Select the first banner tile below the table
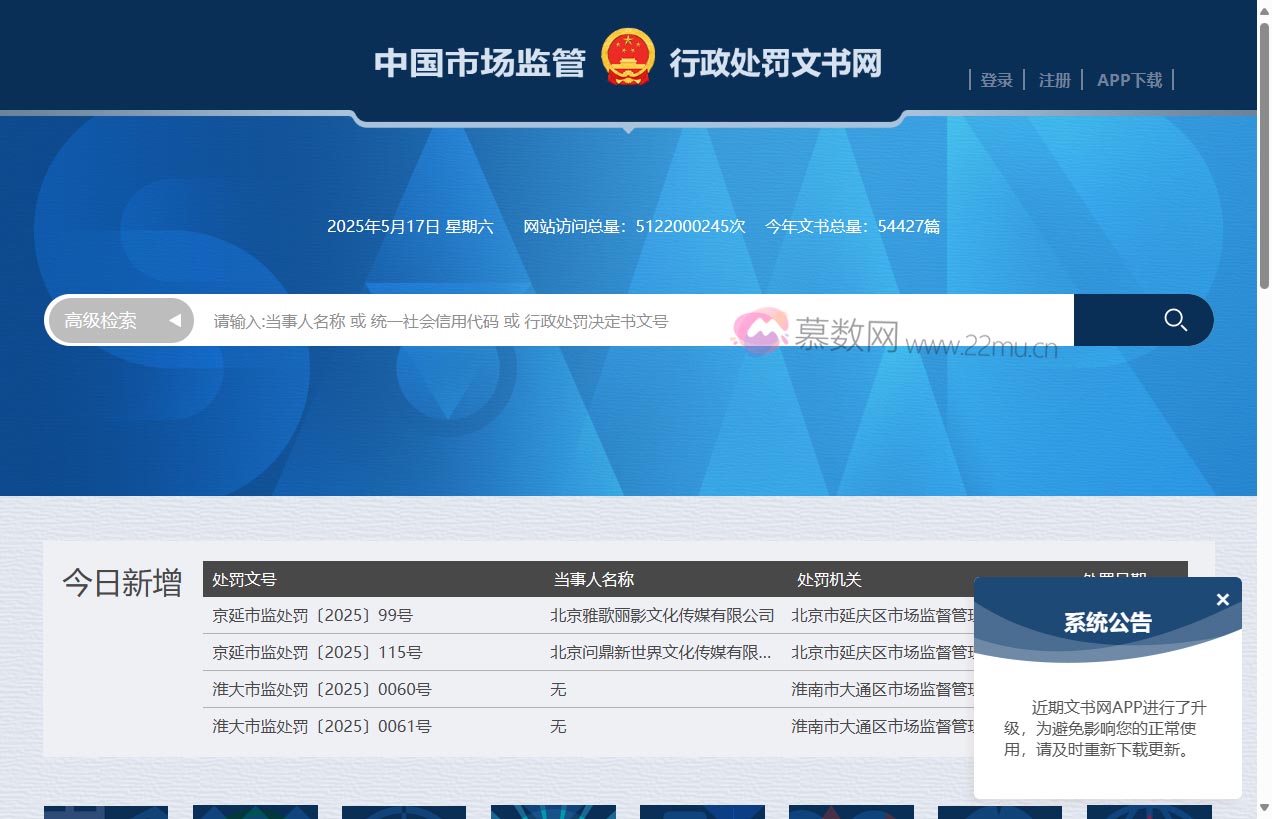Viewport: 1272px width, 819px height. coord(105,811)
